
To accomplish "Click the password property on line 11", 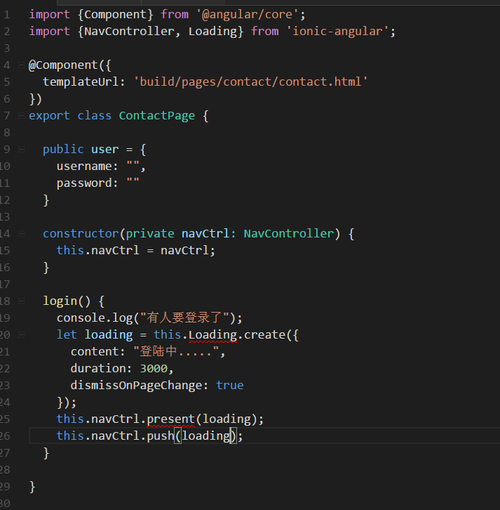I will click(84, 183).
